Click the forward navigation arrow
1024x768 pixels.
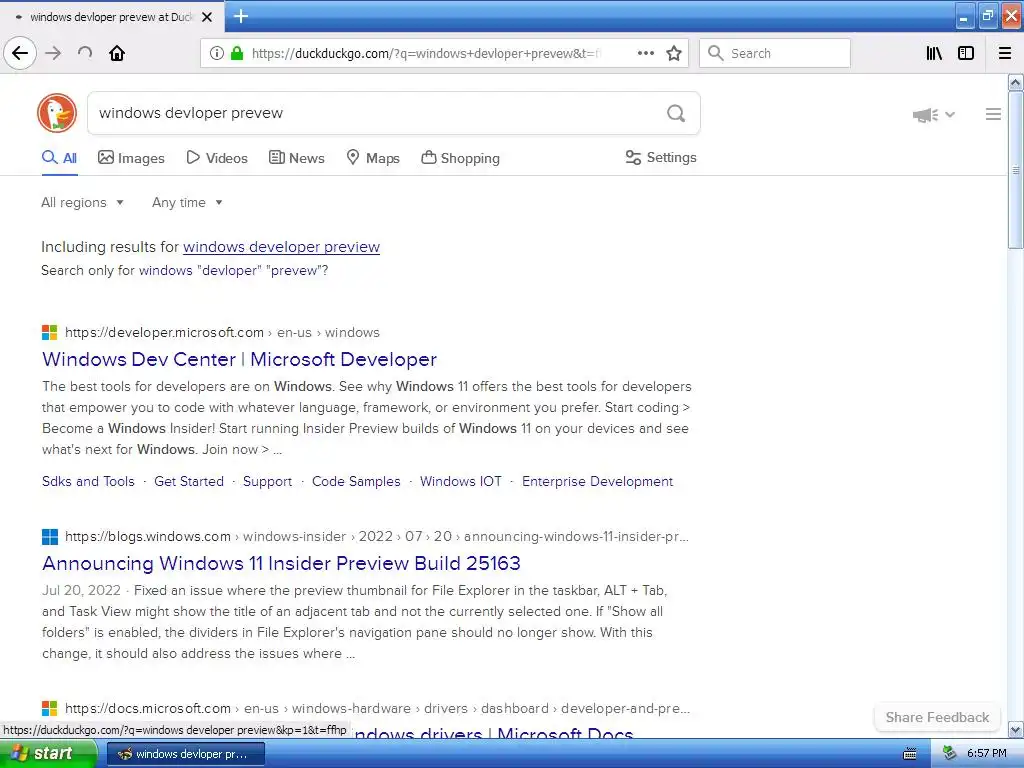click(53, 53)
